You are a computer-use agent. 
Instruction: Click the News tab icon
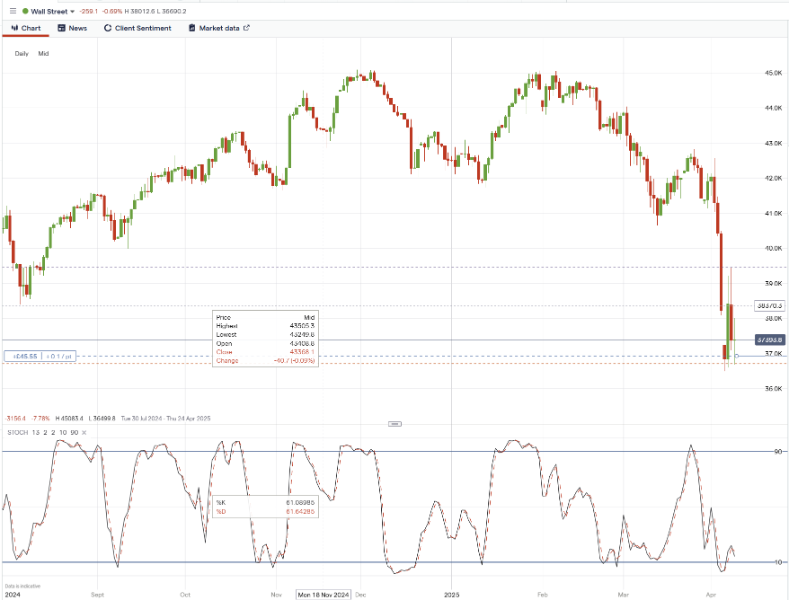pyautogui.click(x=61, y=28)
